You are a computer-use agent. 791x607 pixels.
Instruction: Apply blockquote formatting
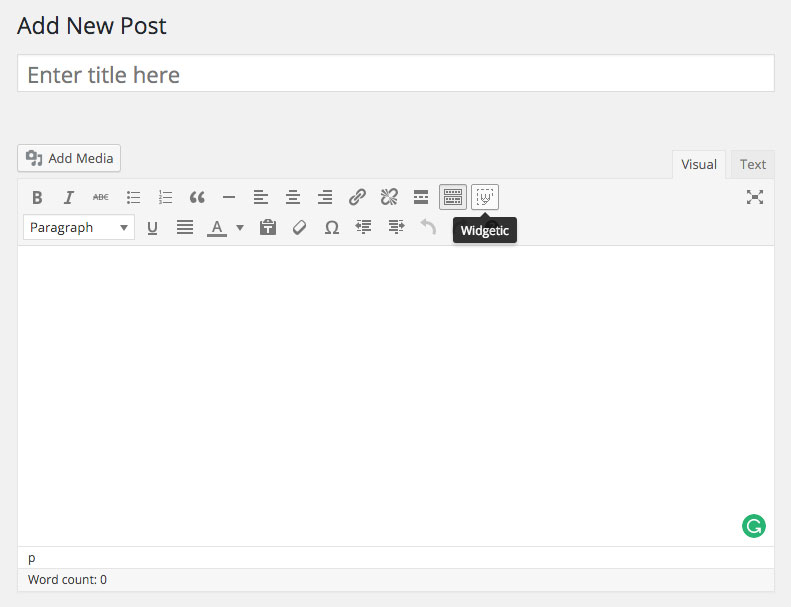tap(197, 197)
